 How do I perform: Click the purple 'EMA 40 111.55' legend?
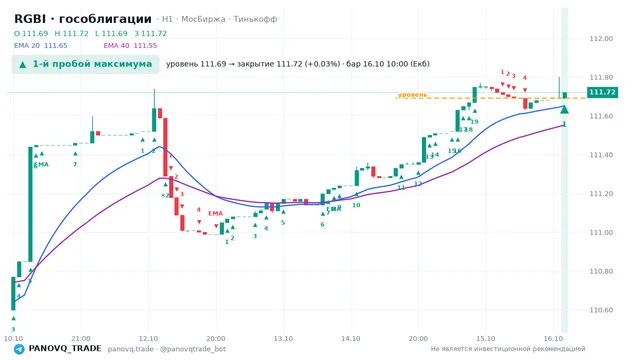pyautogui.click(x=130, y=45)
